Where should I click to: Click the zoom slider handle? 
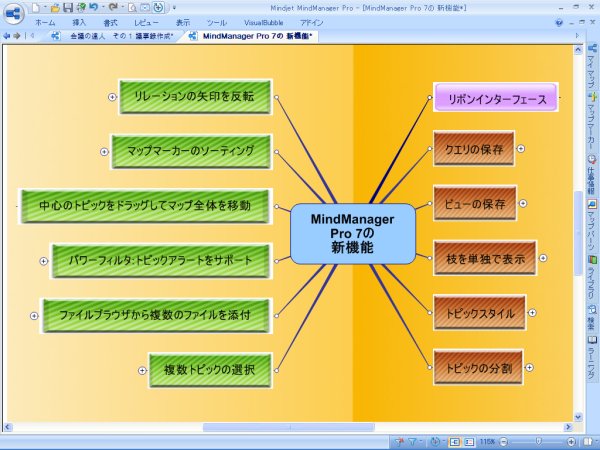click(x=538, y=442)
